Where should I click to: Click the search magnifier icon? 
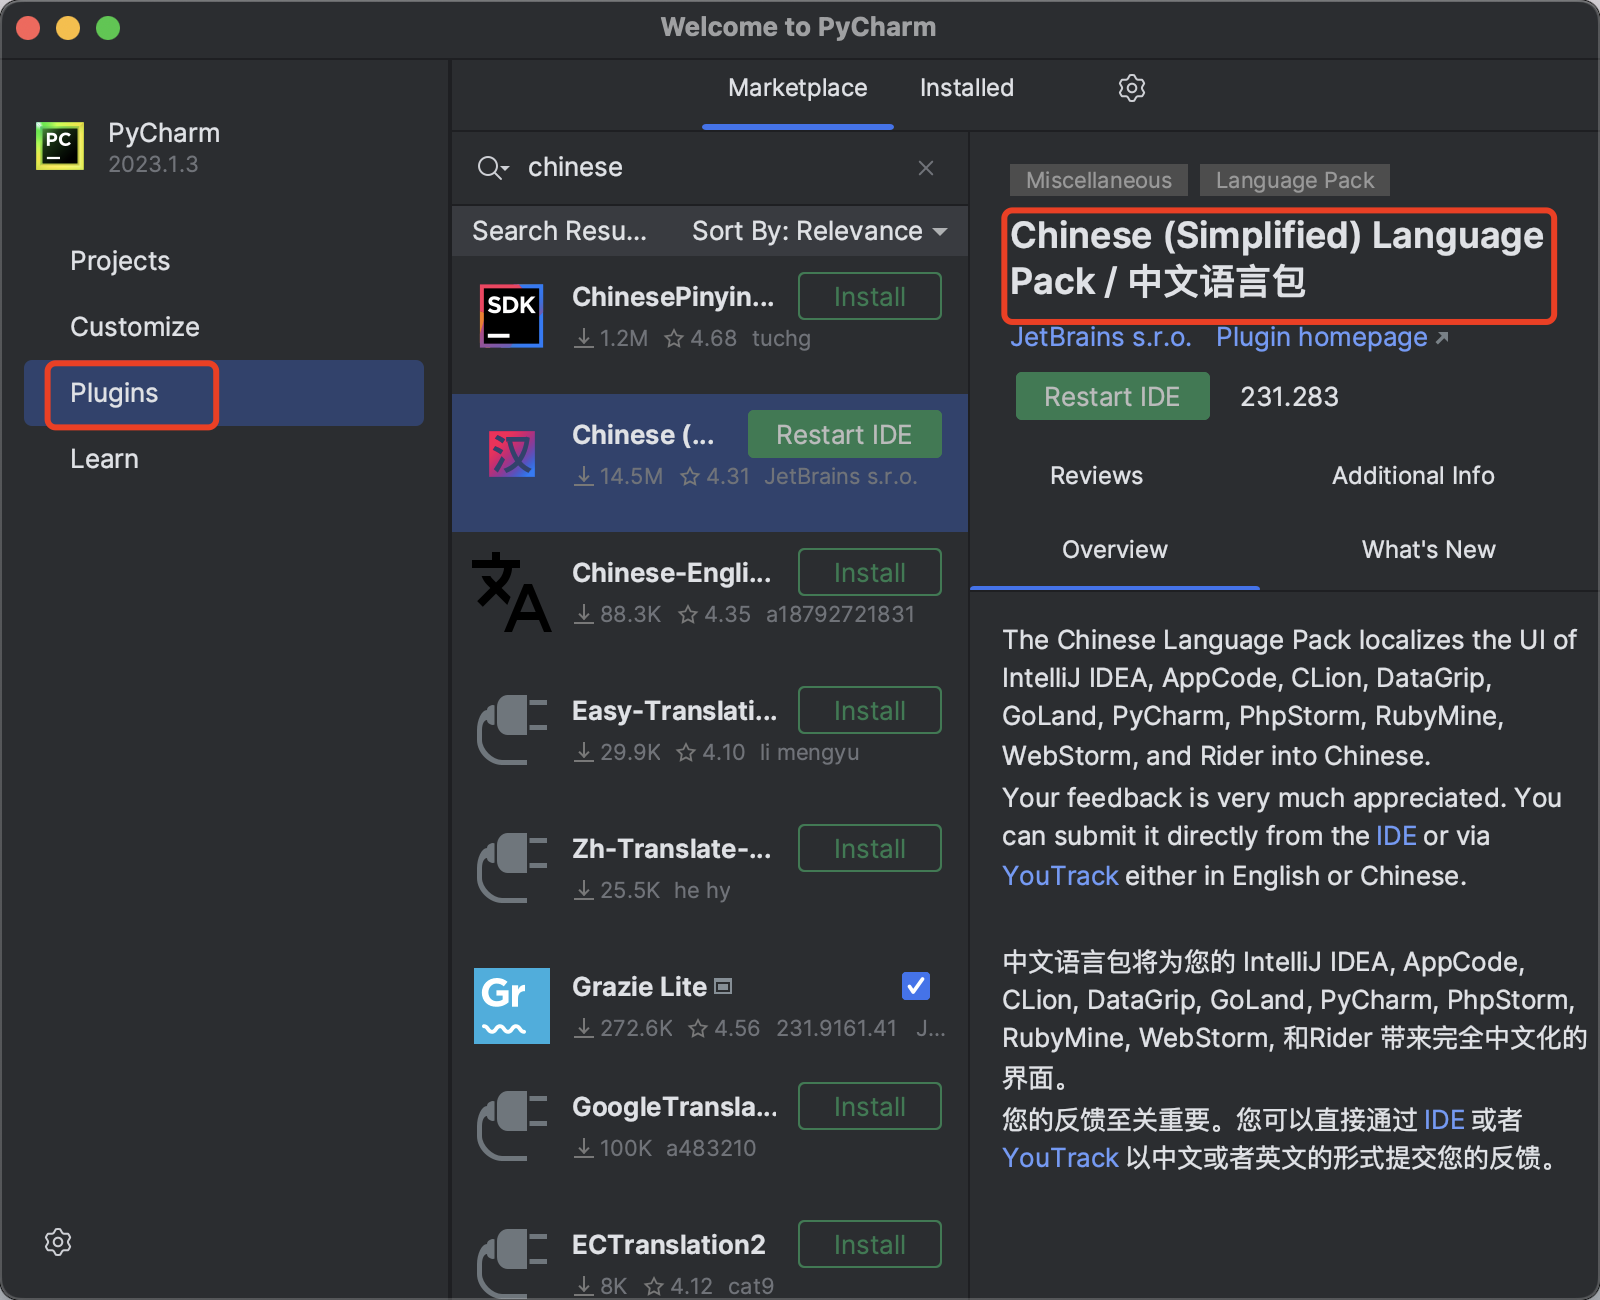(492, 167)
